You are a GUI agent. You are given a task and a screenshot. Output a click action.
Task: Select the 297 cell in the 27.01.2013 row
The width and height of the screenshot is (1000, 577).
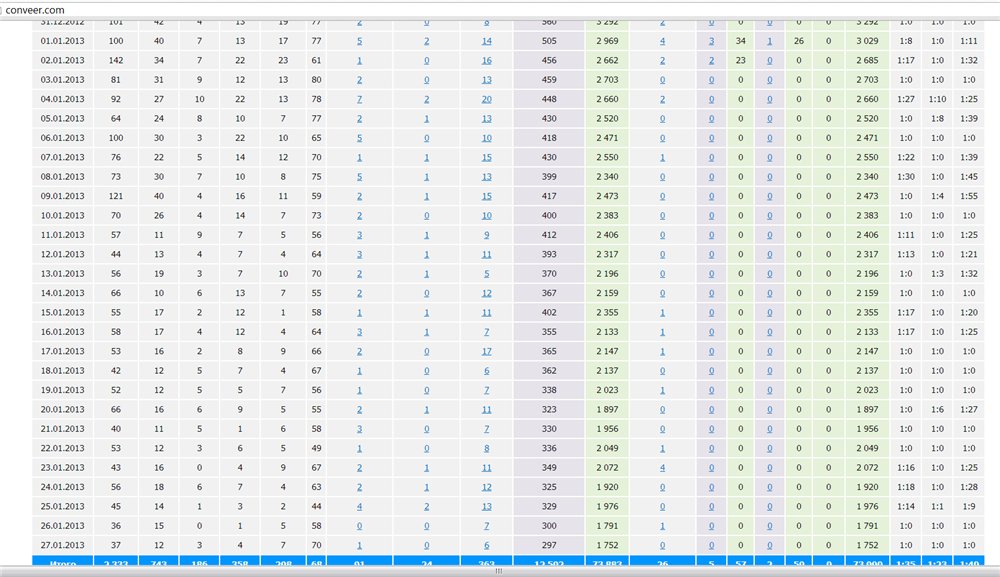pos(549,545)
